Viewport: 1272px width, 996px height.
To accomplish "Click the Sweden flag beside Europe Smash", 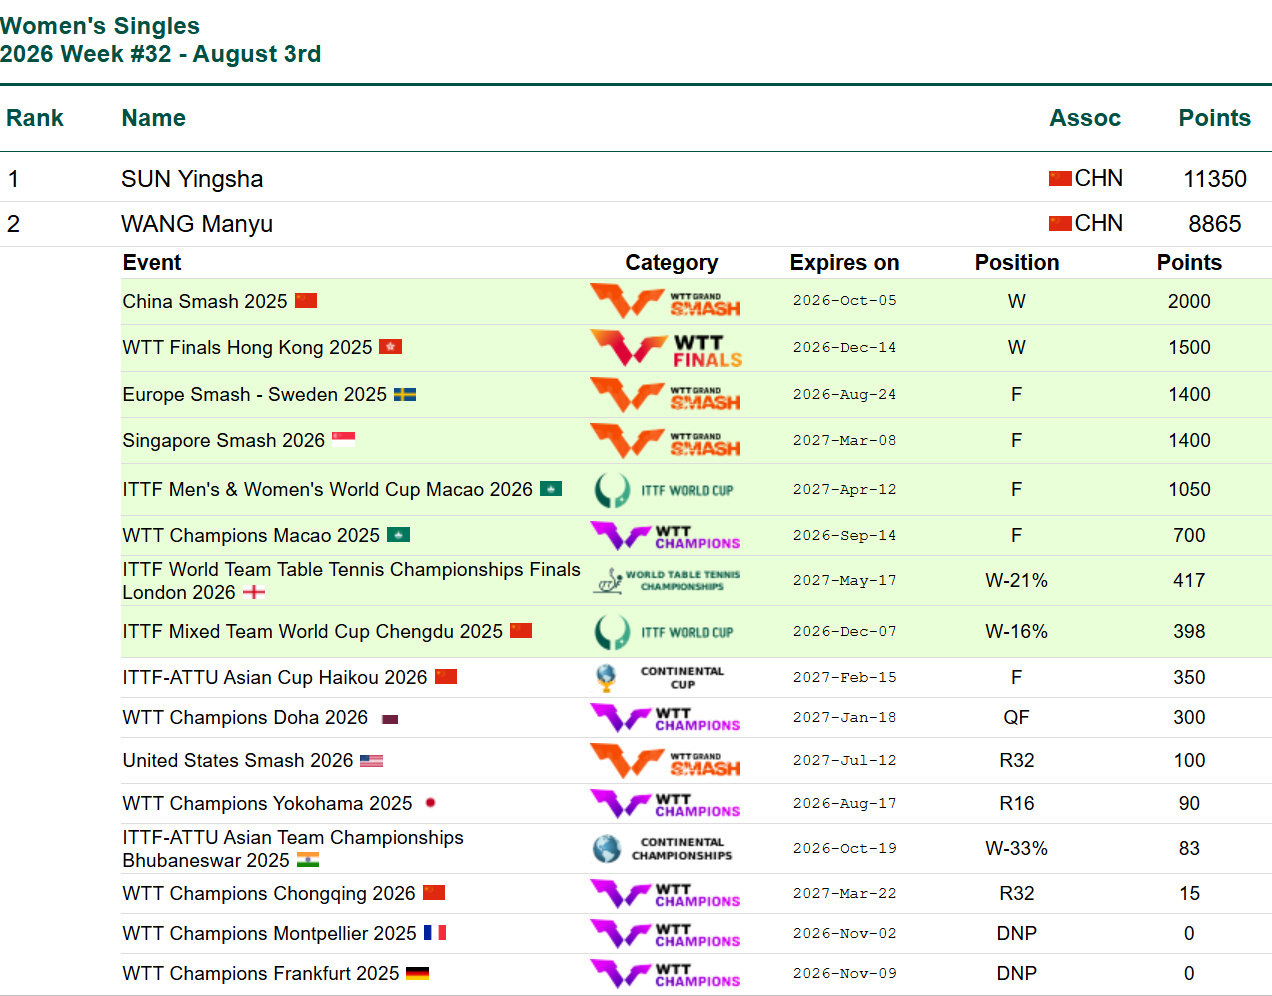I will pos(405,395).
